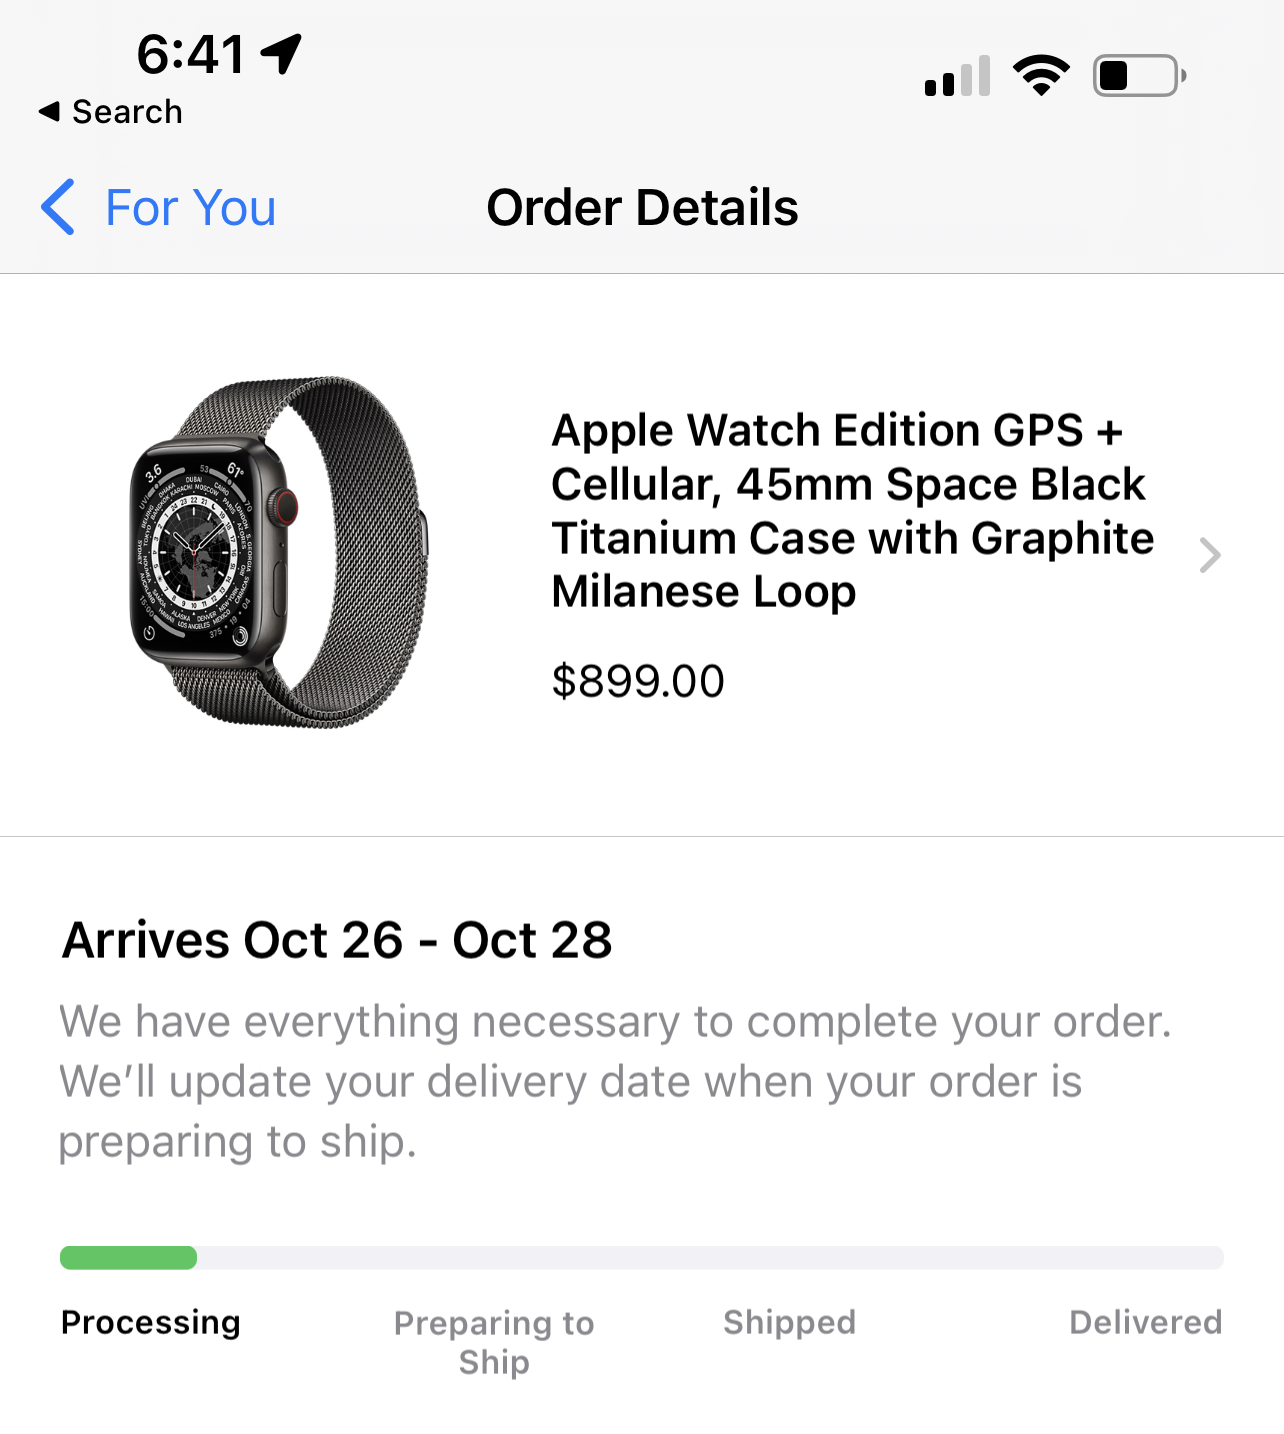Open the Apple Watch product image
The image size is (1284, 1434).
280,552
